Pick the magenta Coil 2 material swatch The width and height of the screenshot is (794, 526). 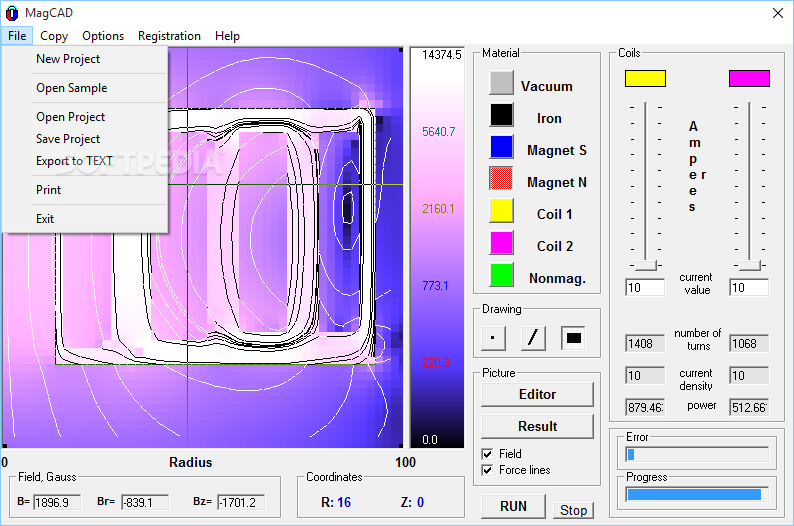pos(501,243)
